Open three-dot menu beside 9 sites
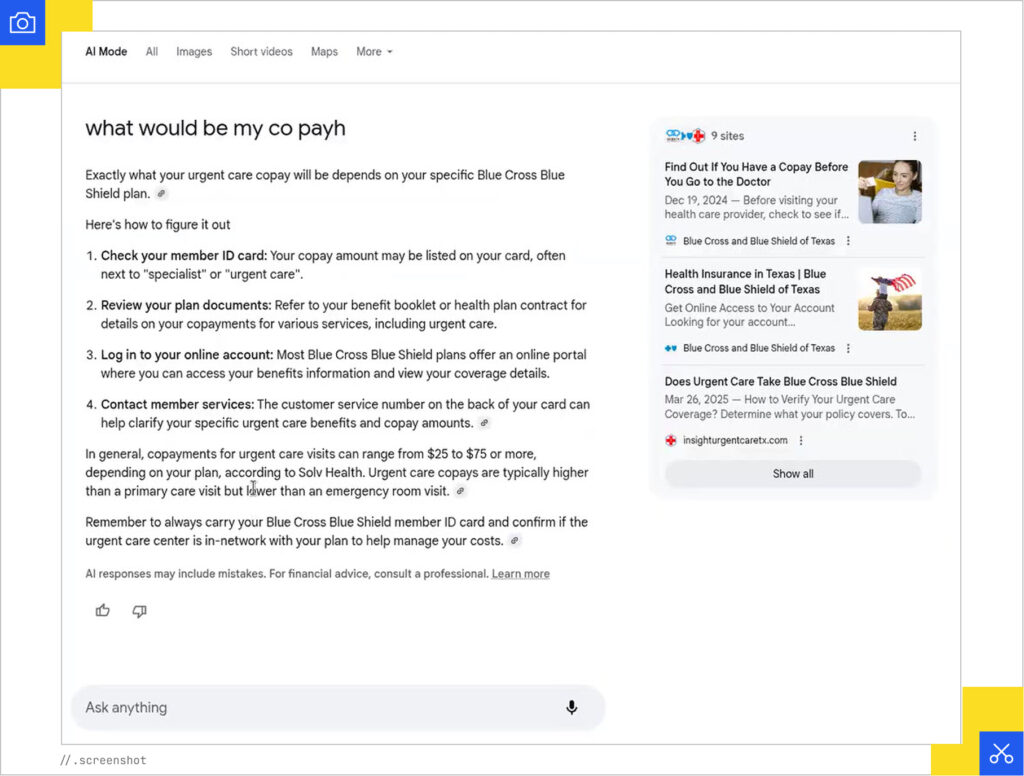Viewport: 1024px width, 776px height. pos(914,136)
